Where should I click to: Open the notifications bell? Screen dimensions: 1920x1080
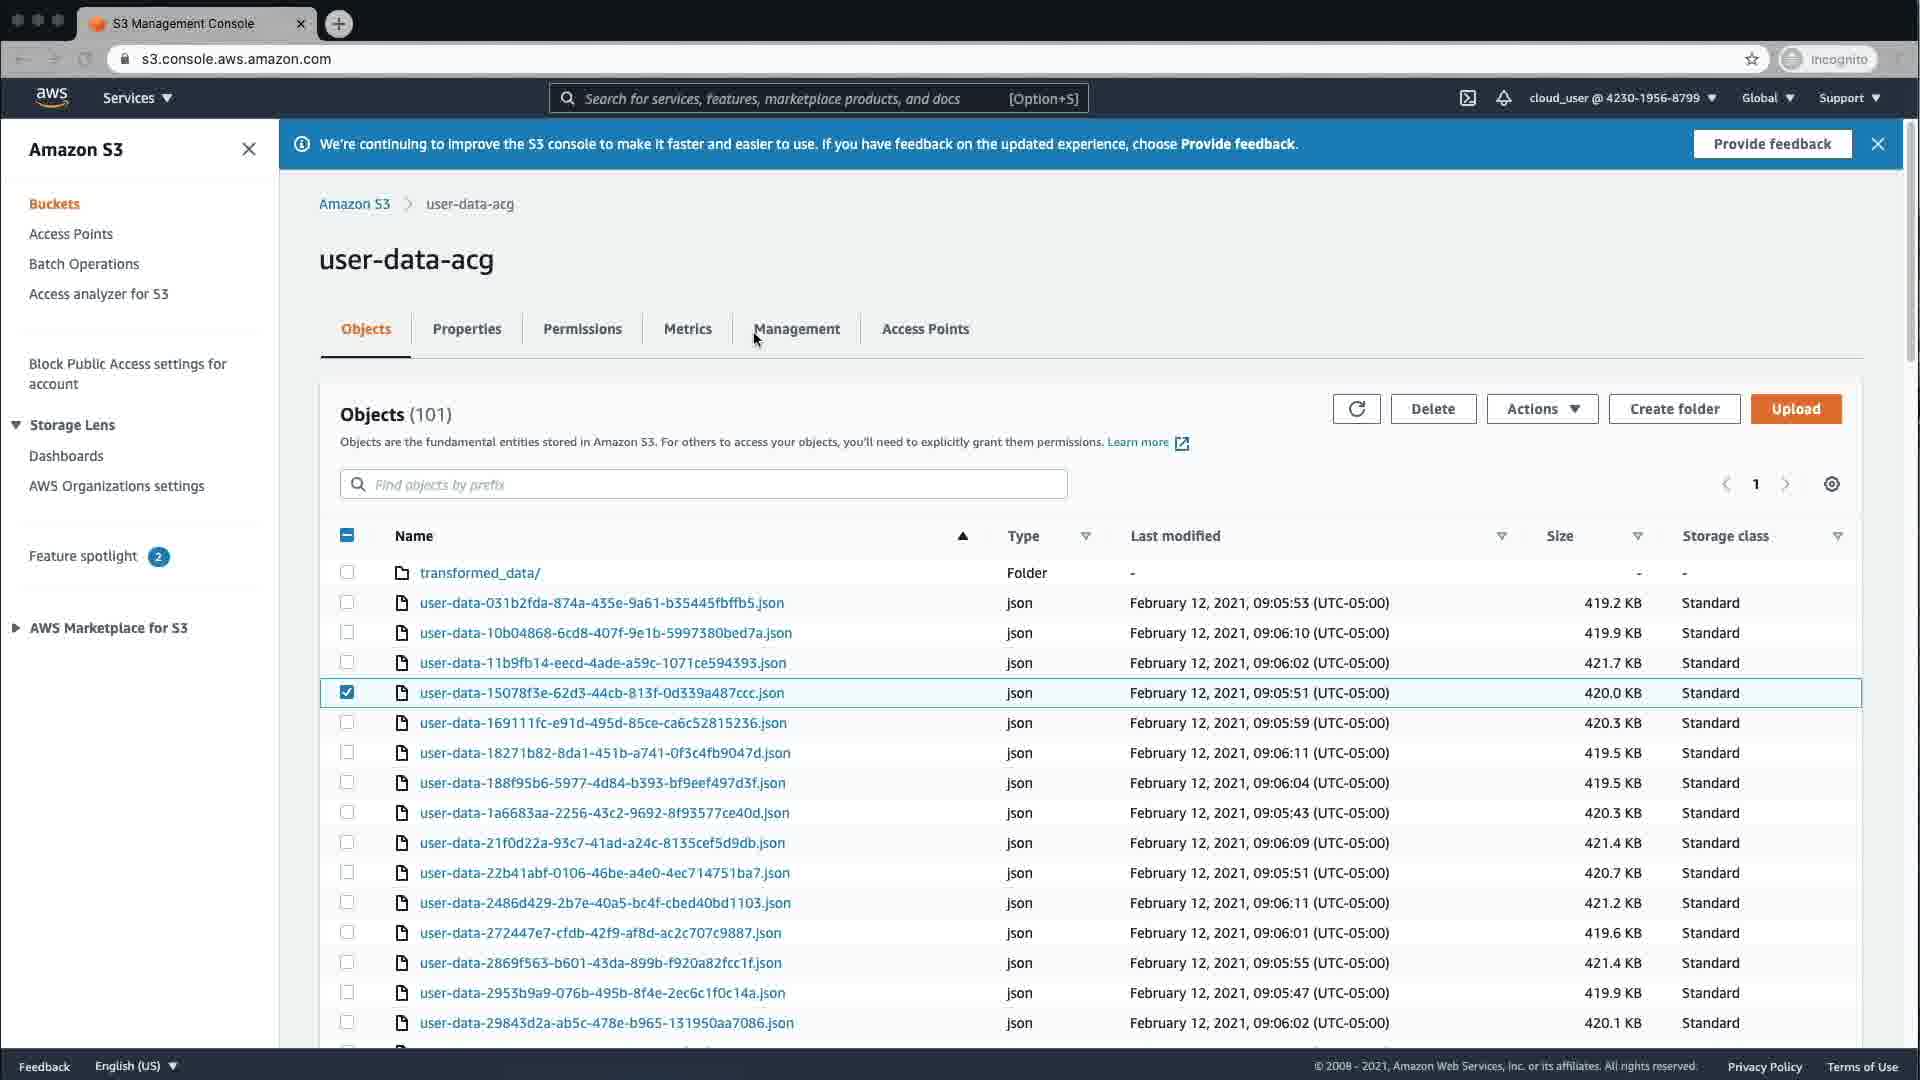tap(1503, 98)
